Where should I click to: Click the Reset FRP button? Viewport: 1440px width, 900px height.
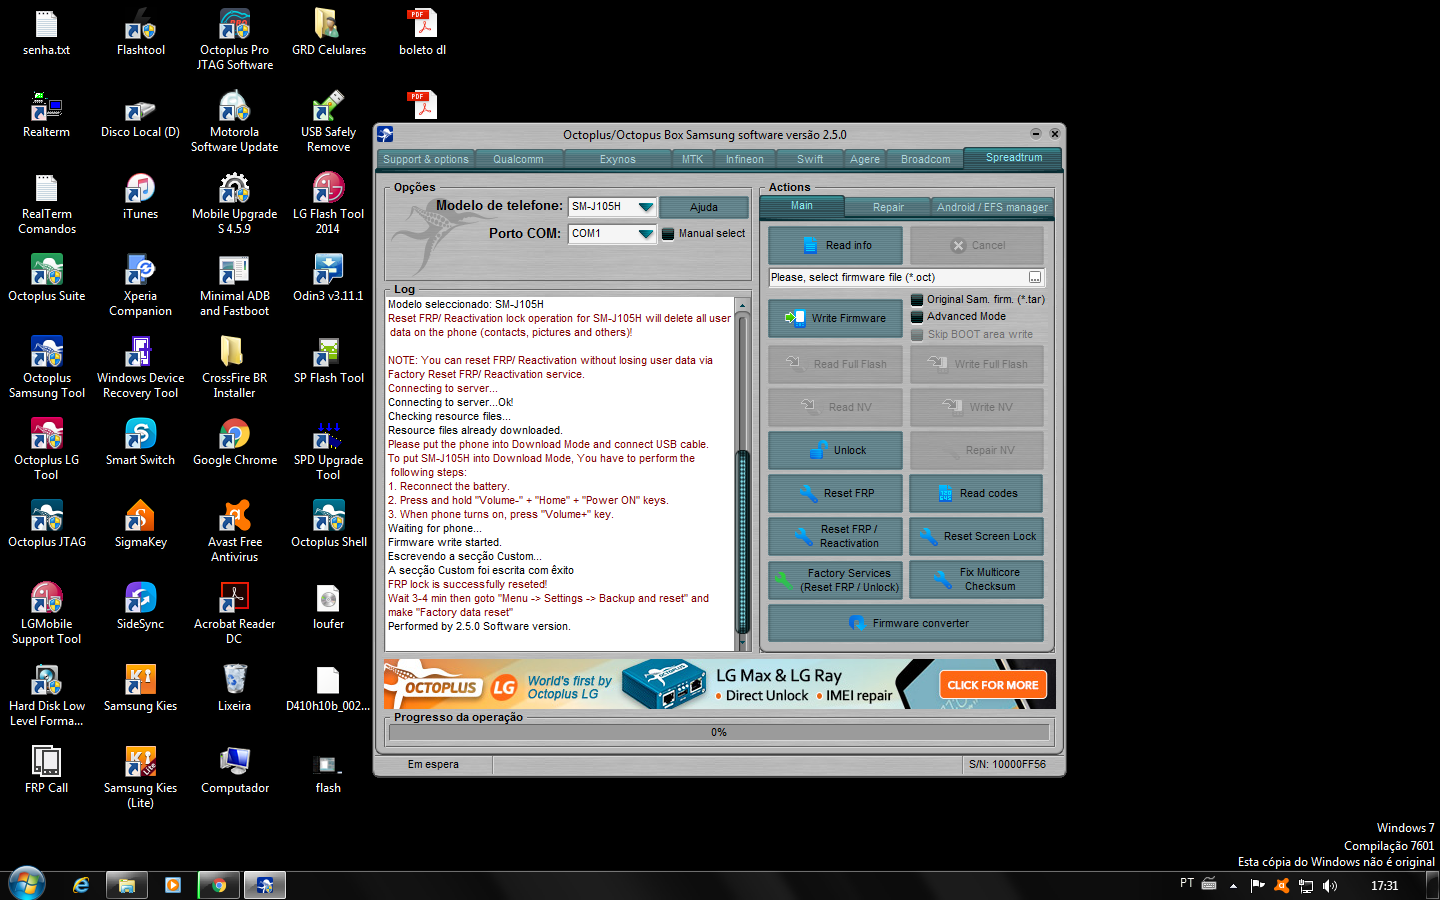pyautogui.click(x=835, y=494)
